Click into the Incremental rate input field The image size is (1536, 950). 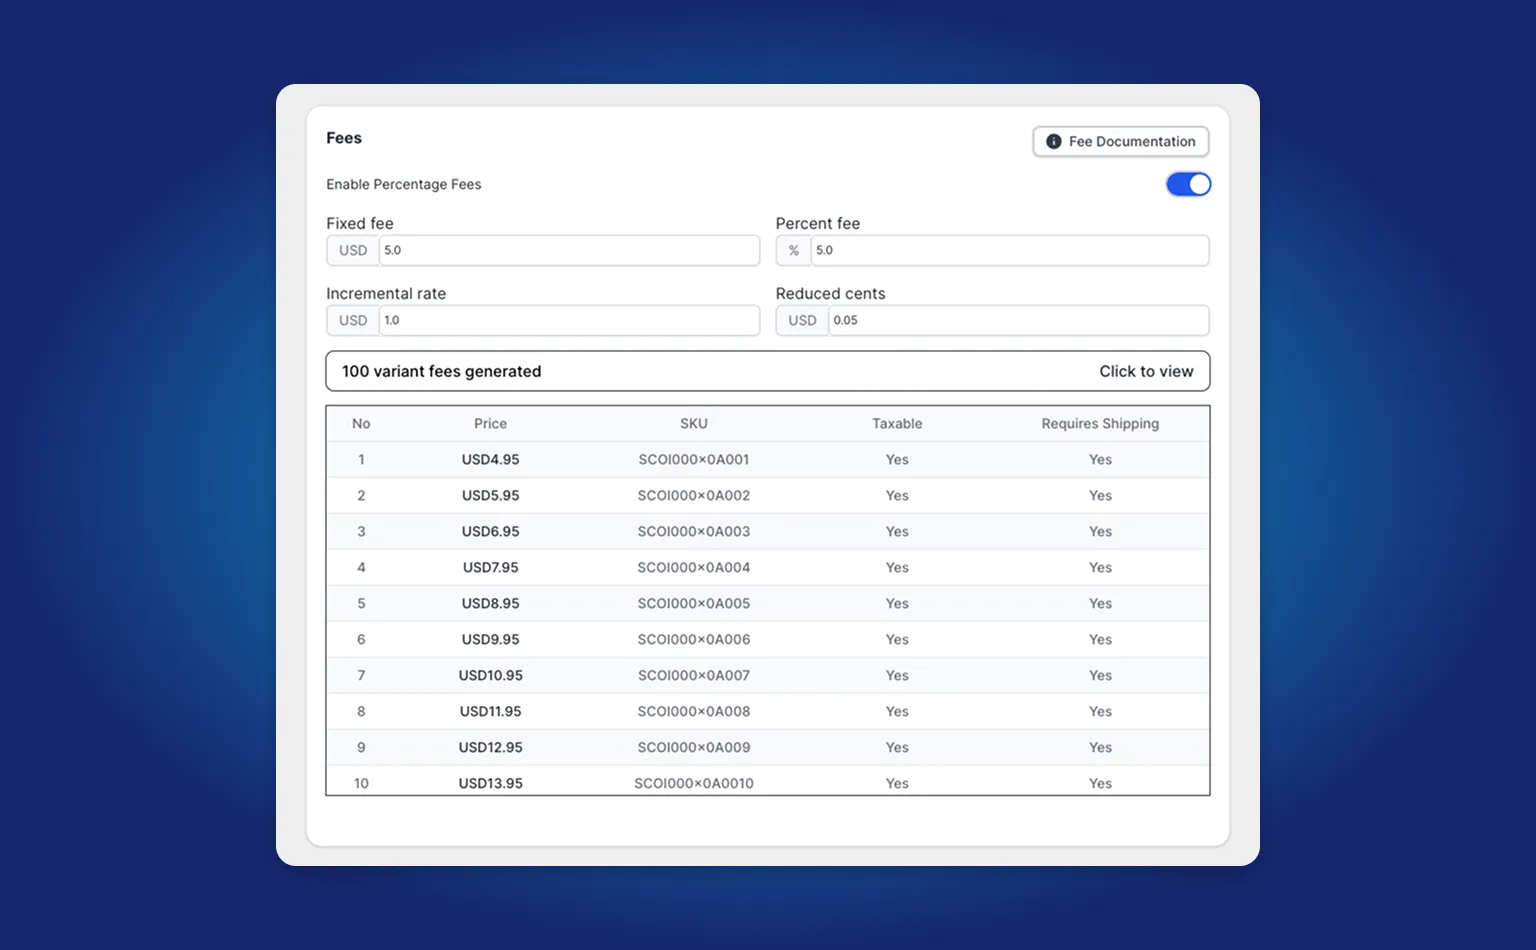(569, 320)
